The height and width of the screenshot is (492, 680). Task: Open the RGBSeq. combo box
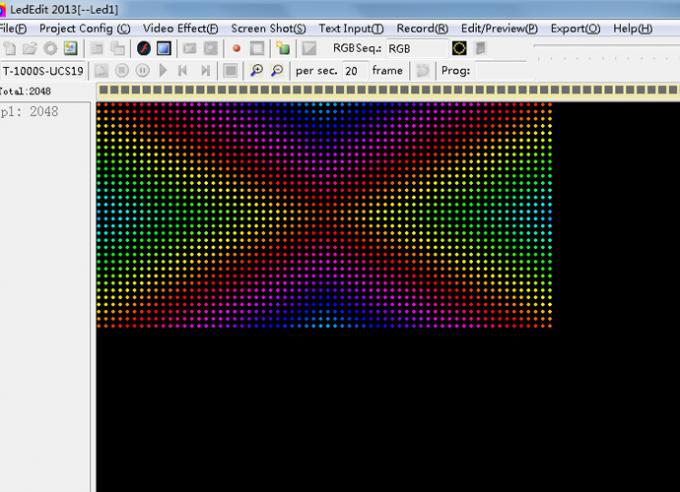click(x=415, y=48)
